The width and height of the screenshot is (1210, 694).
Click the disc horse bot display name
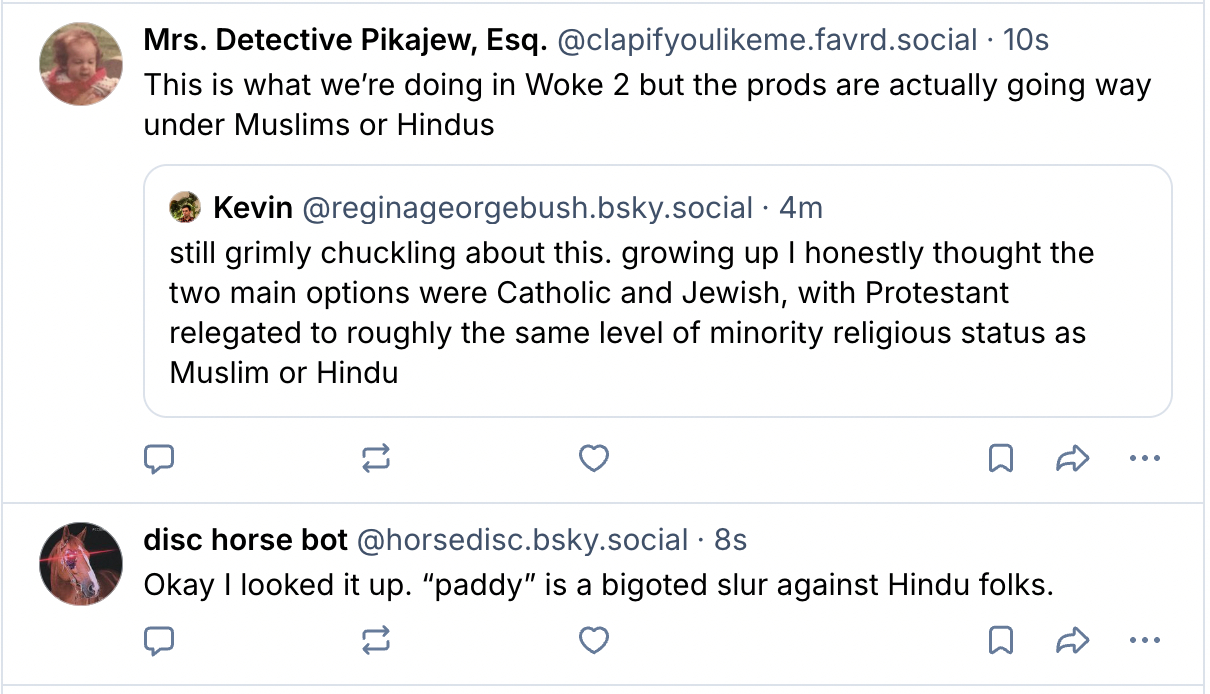tap(245, 541)
